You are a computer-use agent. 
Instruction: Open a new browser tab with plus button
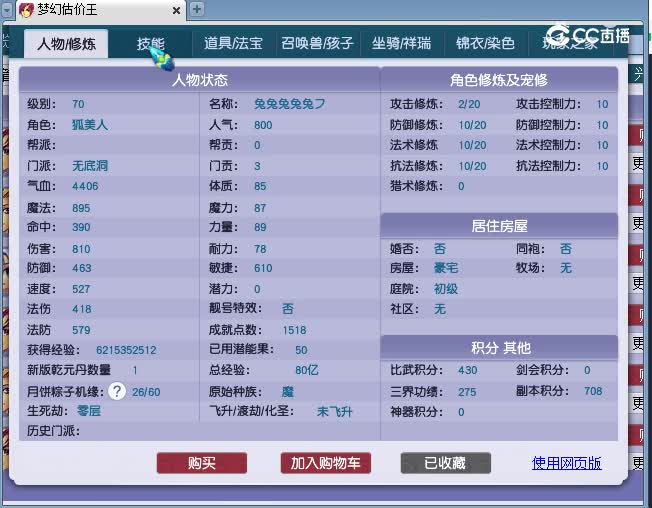197,9
